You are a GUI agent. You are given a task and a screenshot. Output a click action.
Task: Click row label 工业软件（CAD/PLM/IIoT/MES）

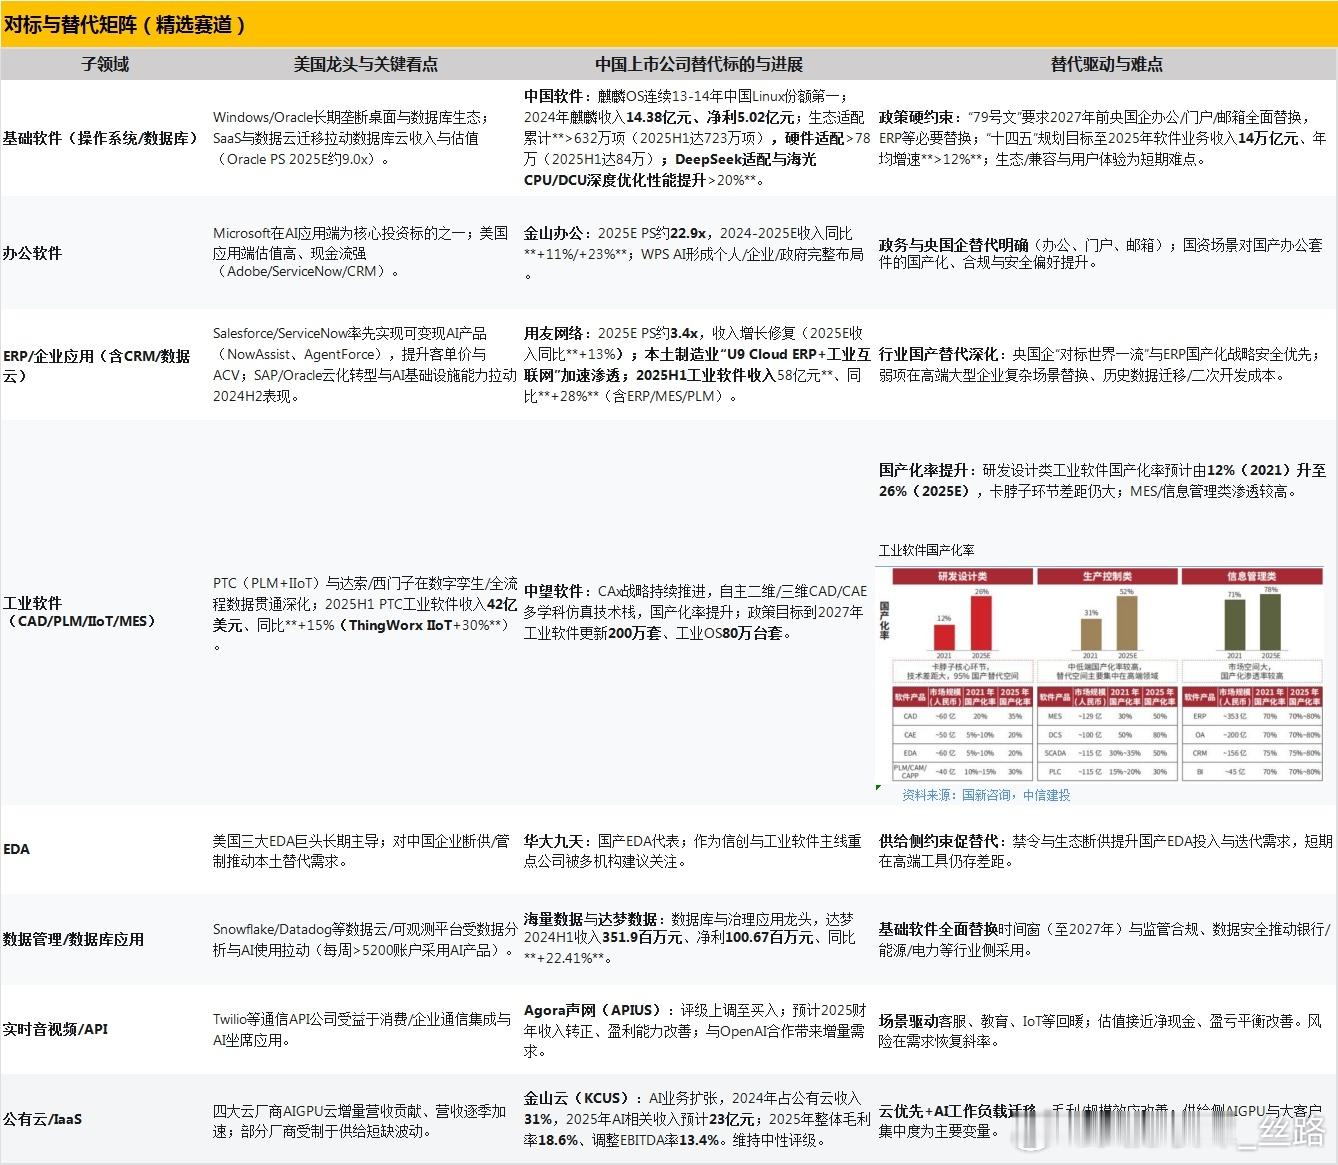pos(80,612)
